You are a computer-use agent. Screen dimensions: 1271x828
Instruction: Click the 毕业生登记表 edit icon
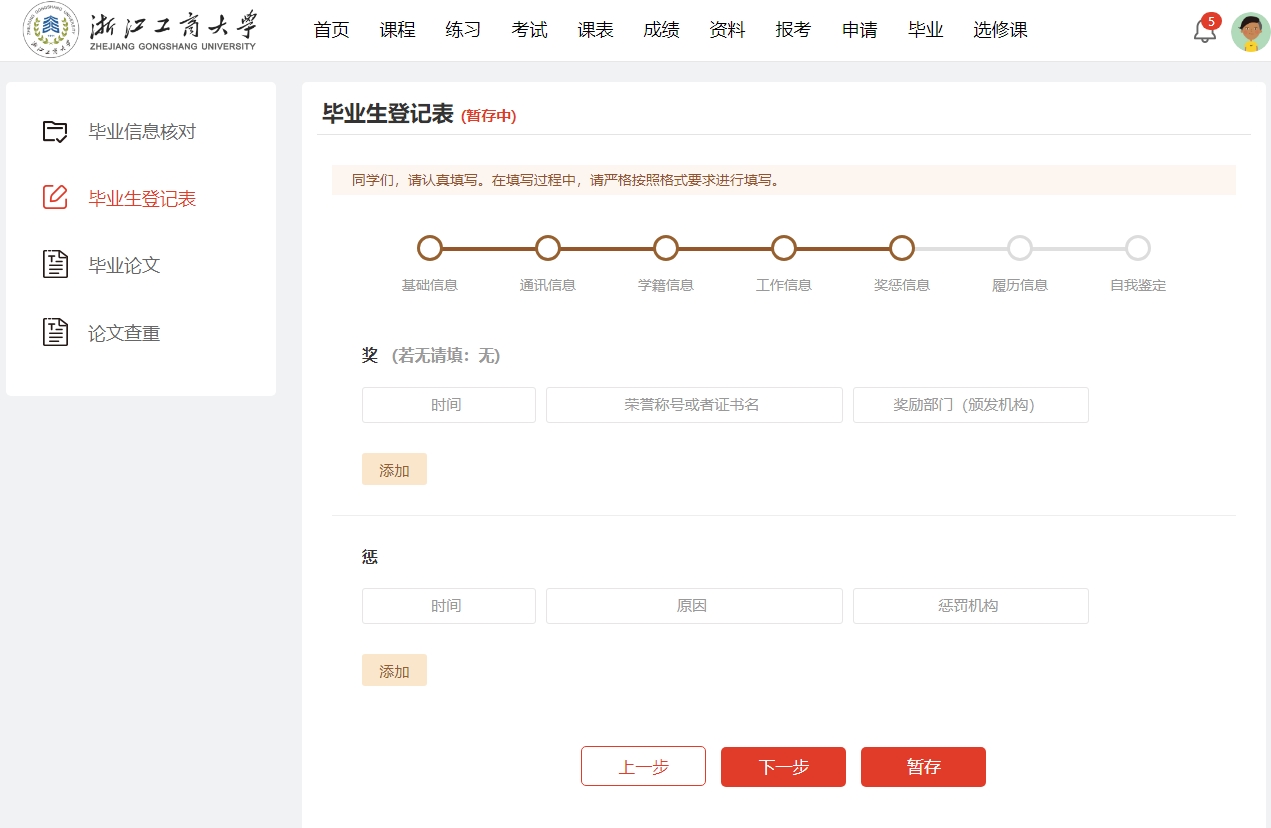click(55, 198)
